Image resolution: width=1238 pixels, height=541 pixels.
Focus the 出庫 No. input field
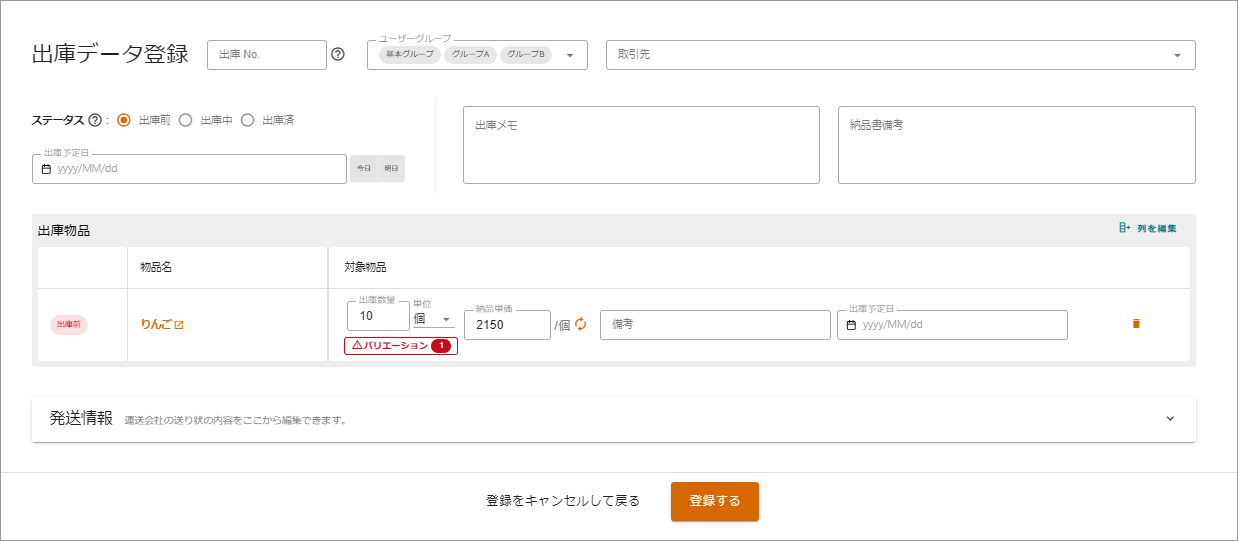267,55
